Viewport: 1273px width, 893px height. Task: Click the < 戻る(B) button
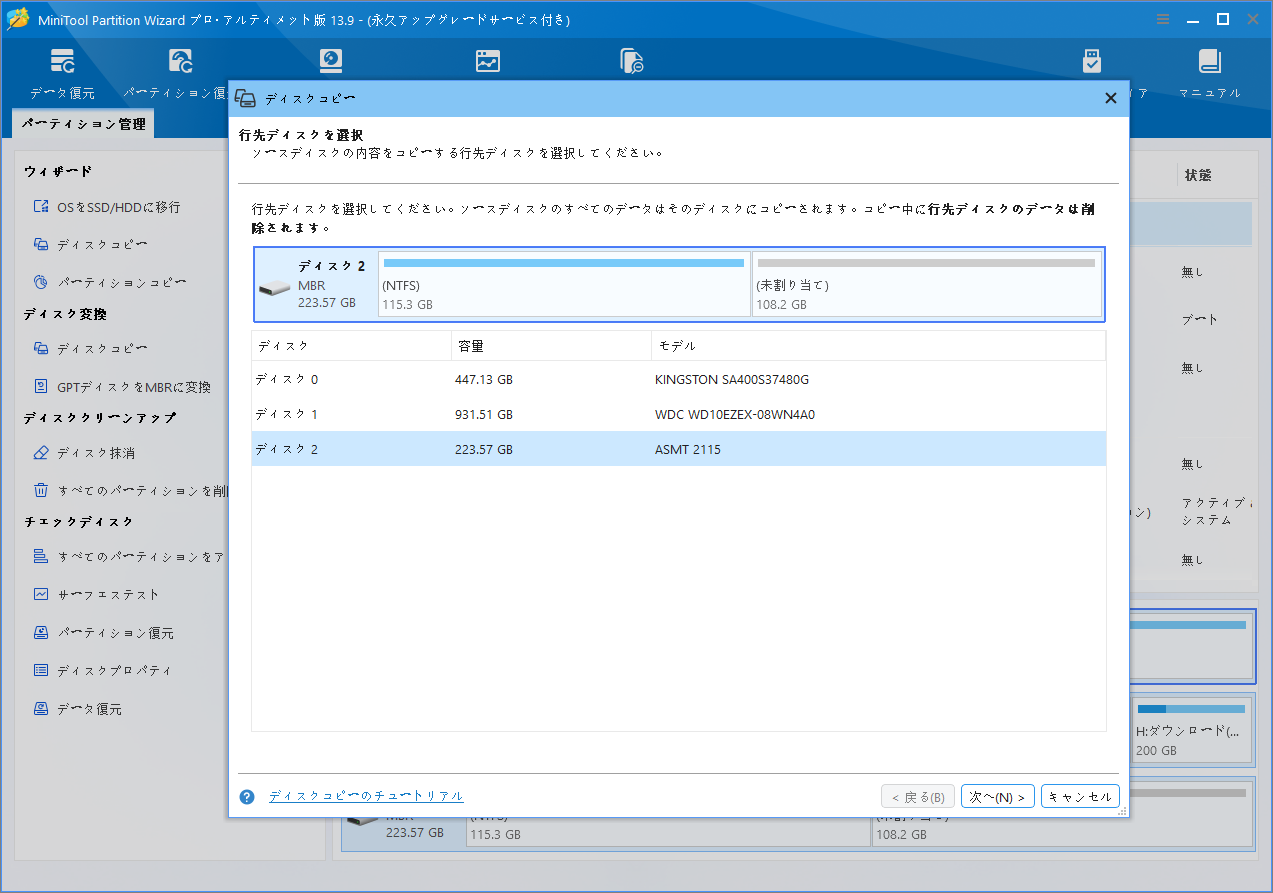click(x=917, y=797)
